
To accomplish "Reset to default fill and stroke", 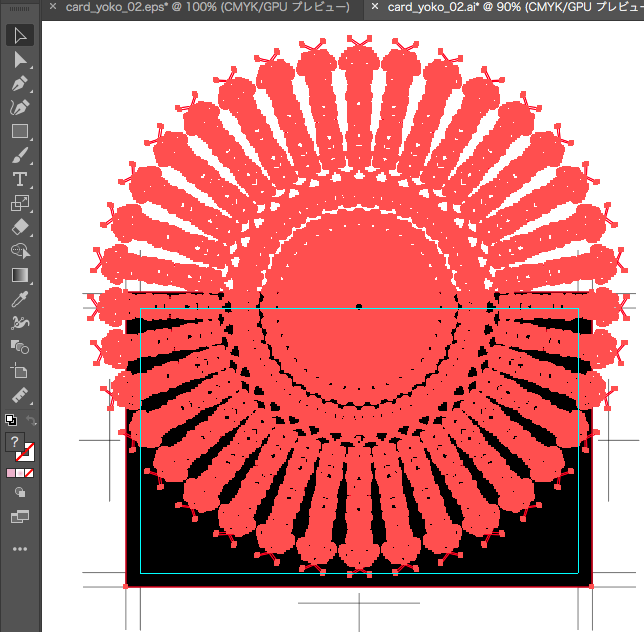I will click(10, 420).
